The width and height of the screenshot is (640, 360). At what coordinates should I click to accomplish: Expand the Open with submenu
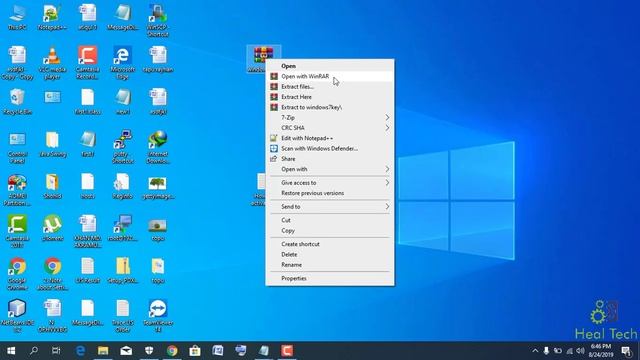pos(330,169)
